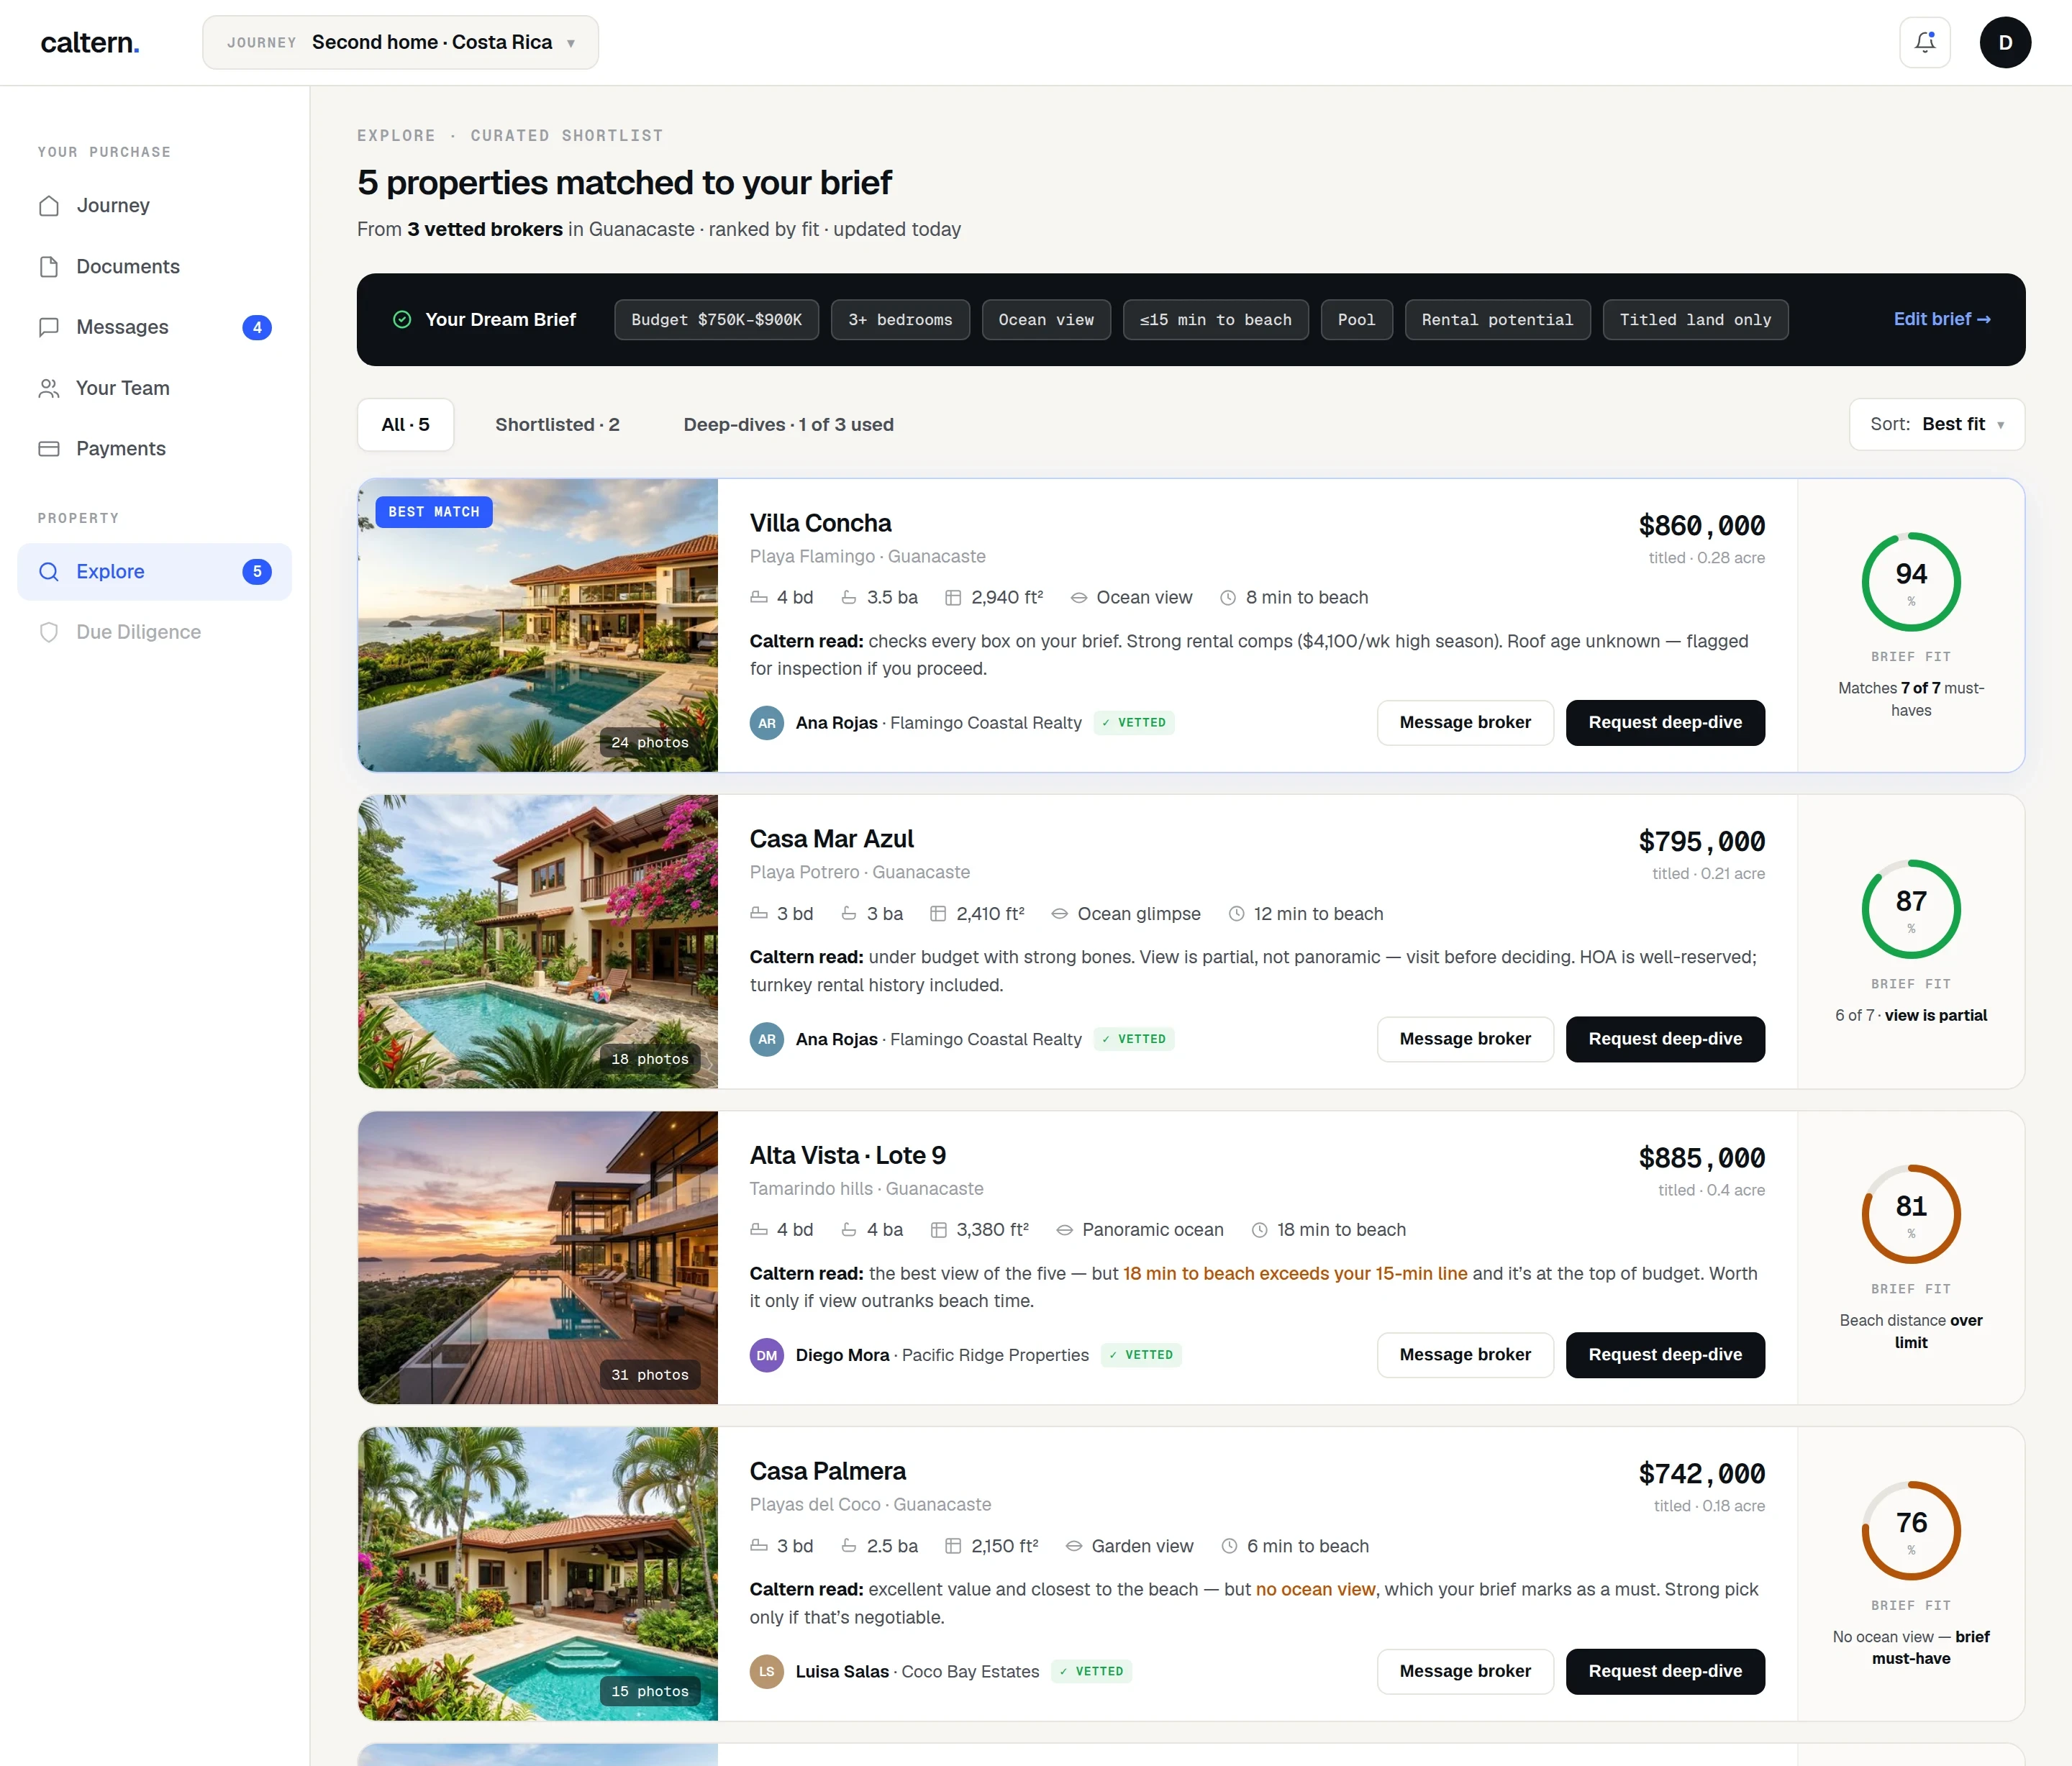Screen dimensions: 2072x1766
Task: Open the Sort: Best fit dropdown
Action: pyautogui.click(x=1936, y=424)
